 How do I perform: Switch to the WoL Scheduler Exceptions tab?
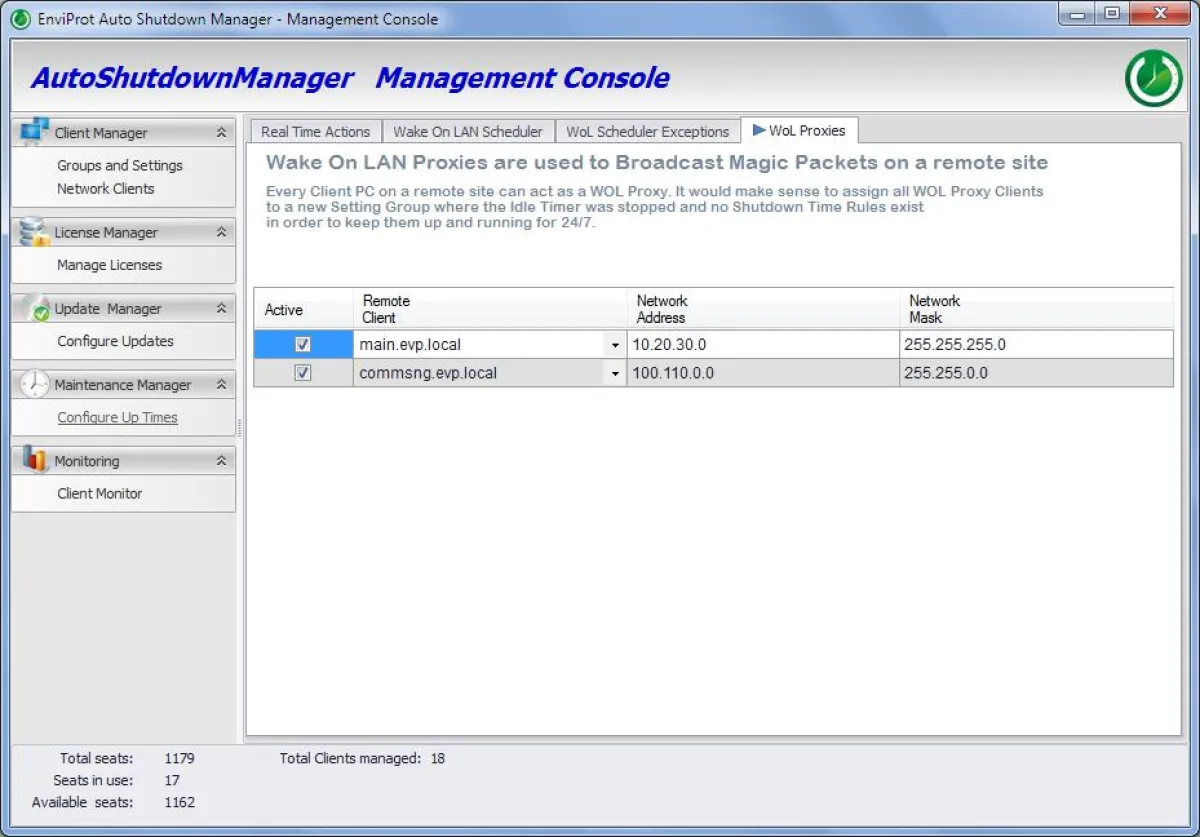coord(648,131)
